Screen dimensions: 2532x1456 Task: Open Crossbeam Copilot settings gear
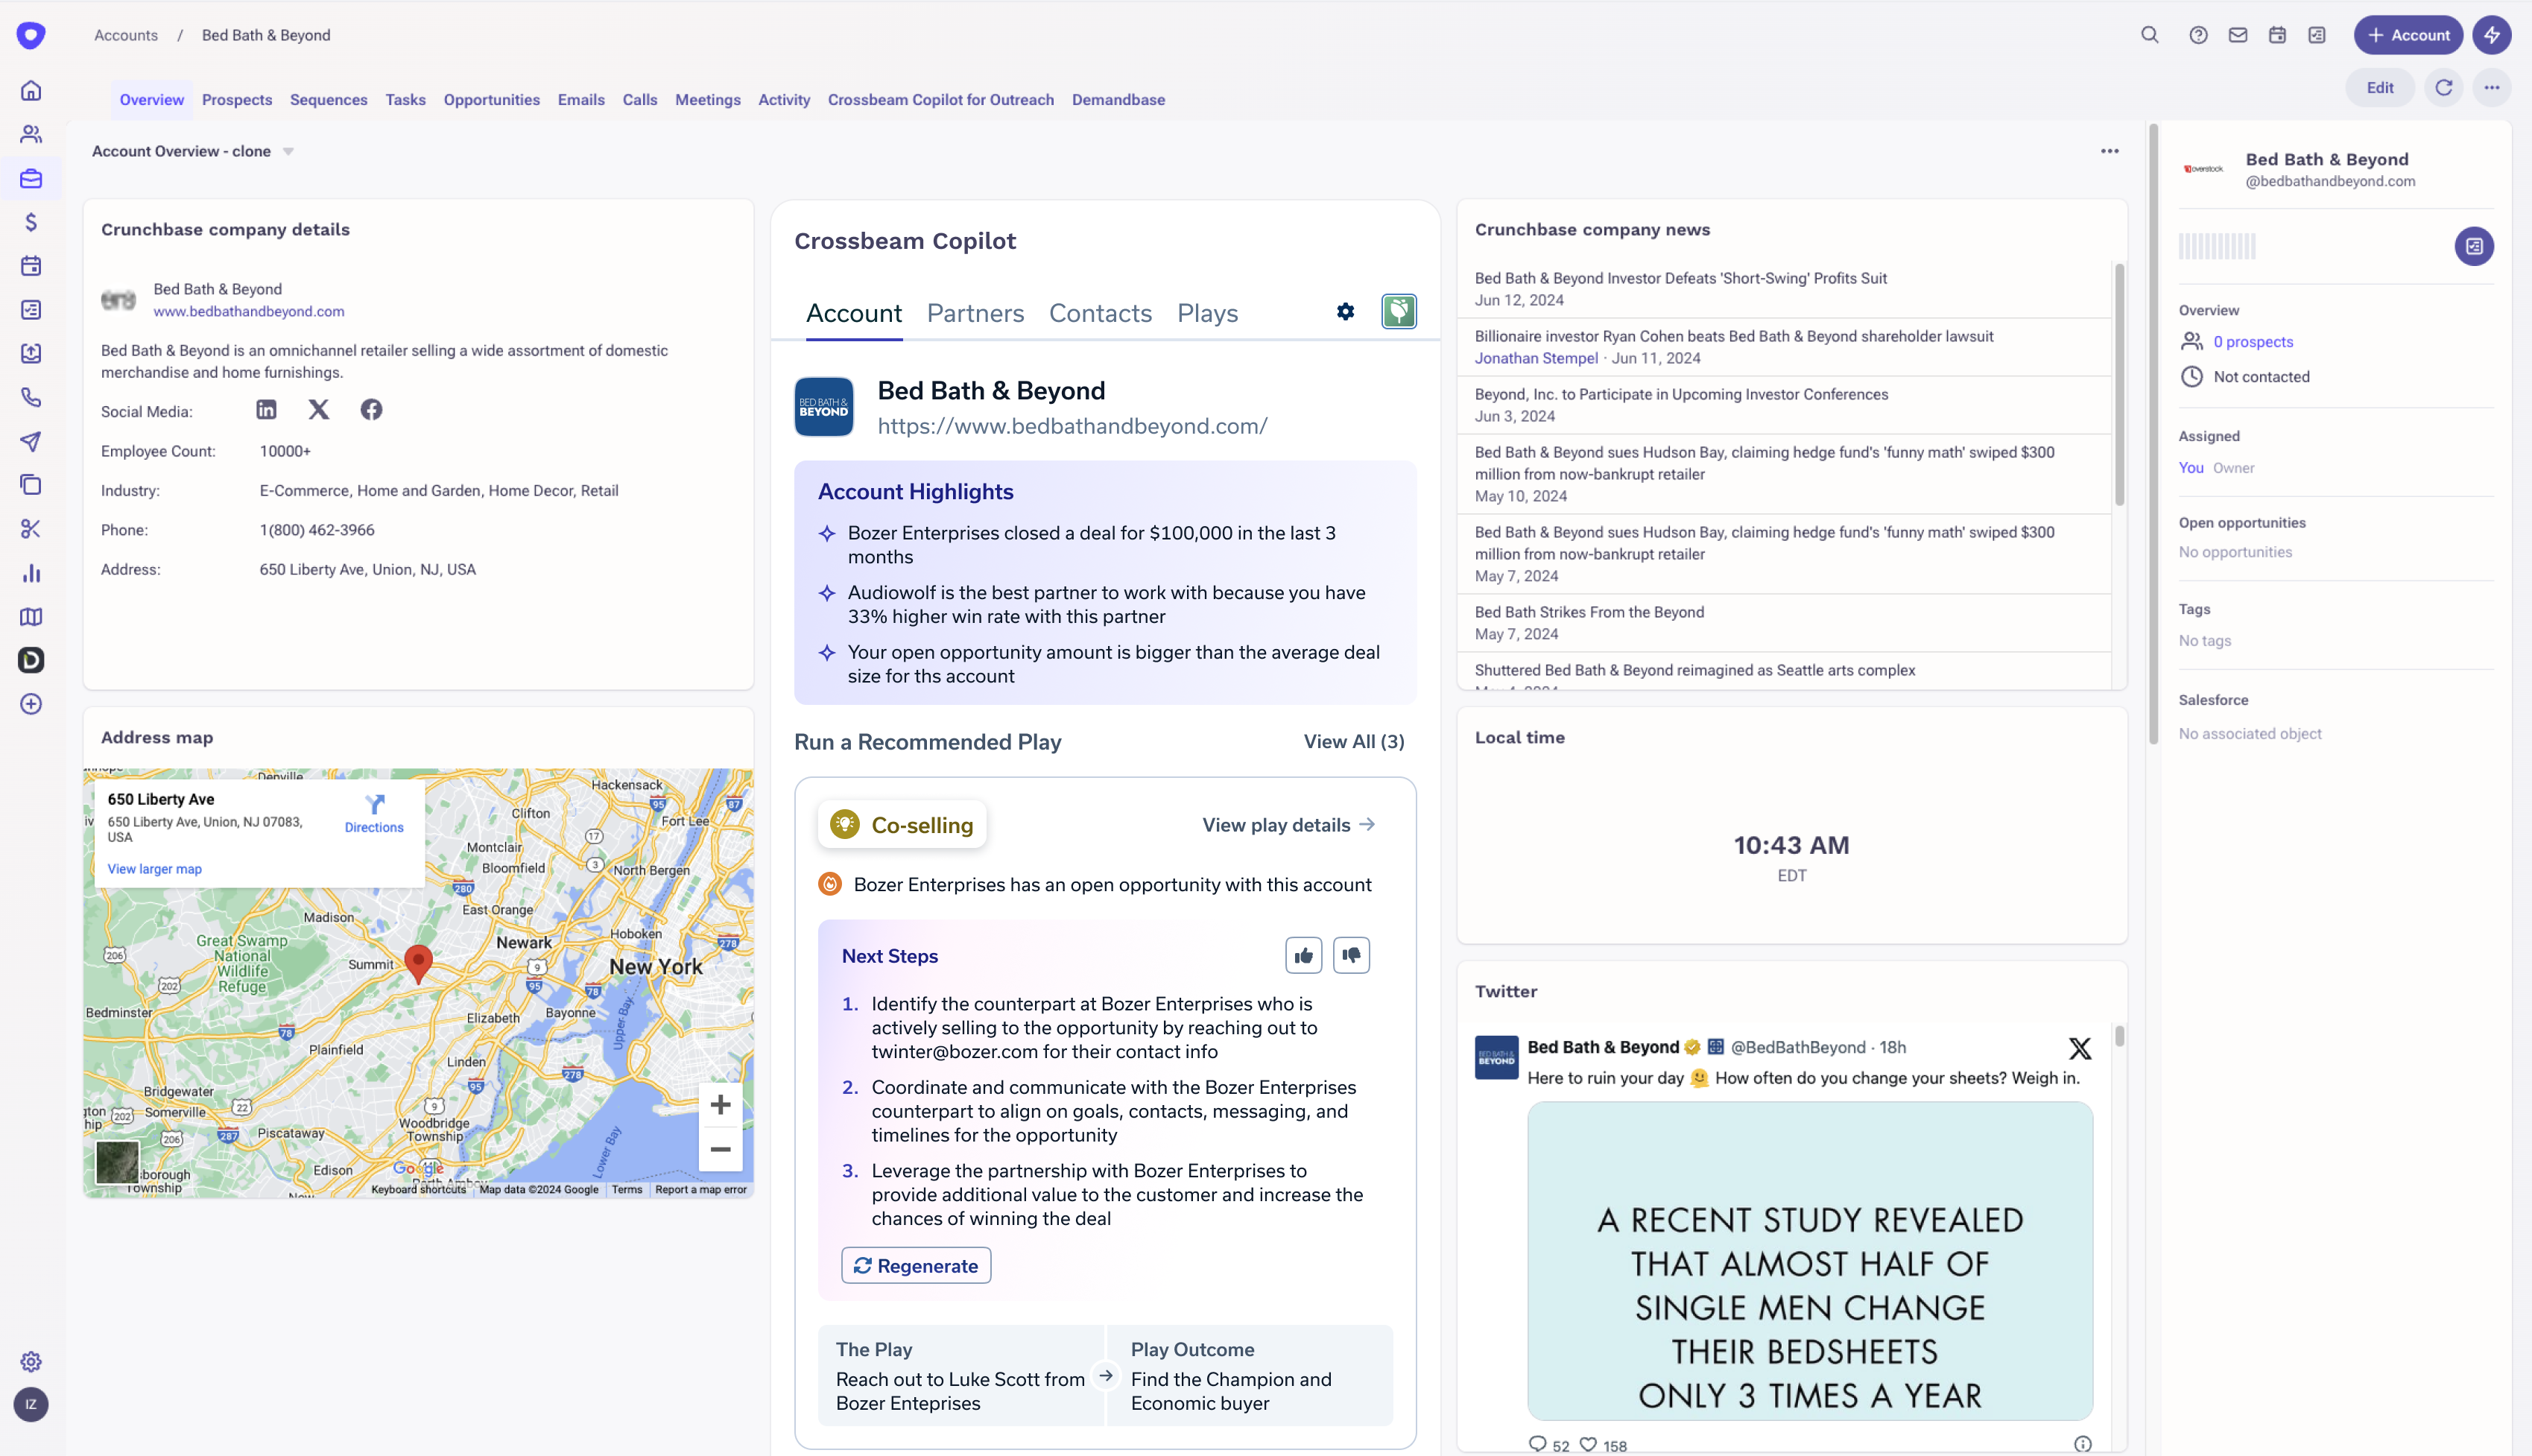(x=1346, y=312)
